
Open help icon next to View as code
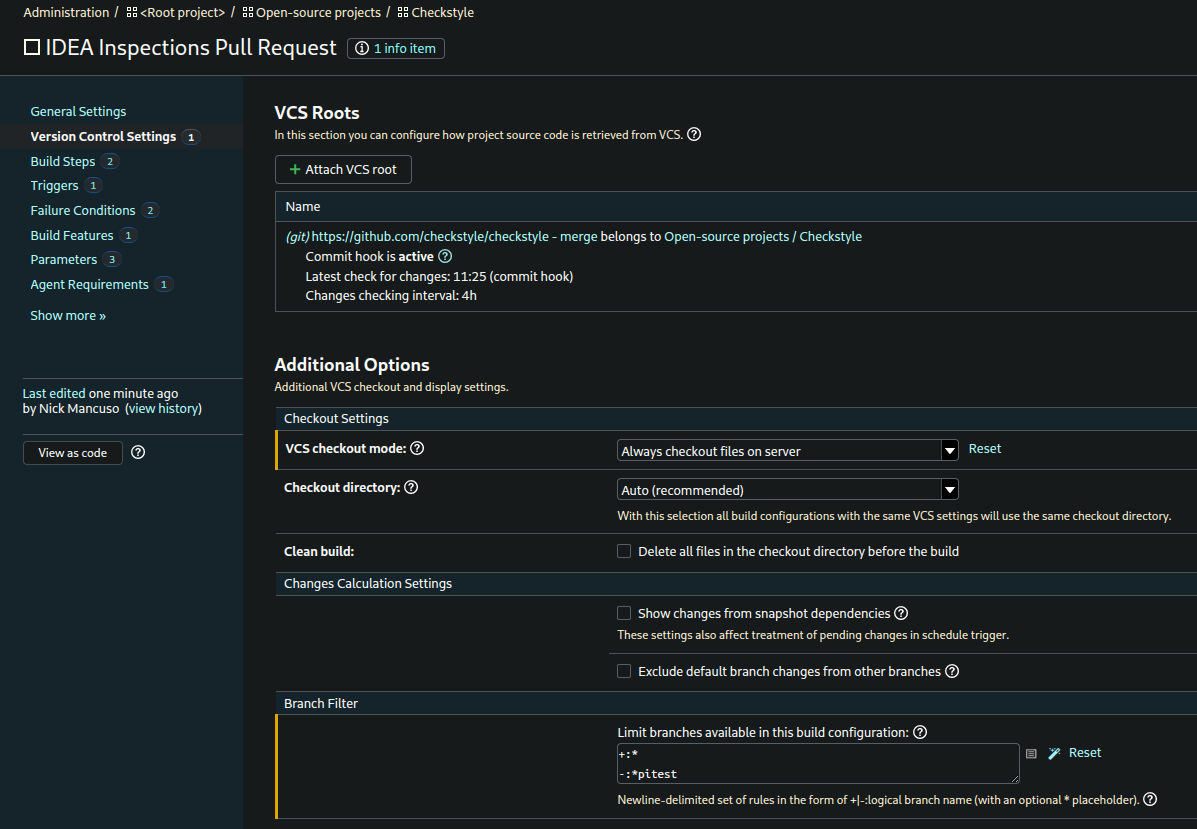coord(138,453)
